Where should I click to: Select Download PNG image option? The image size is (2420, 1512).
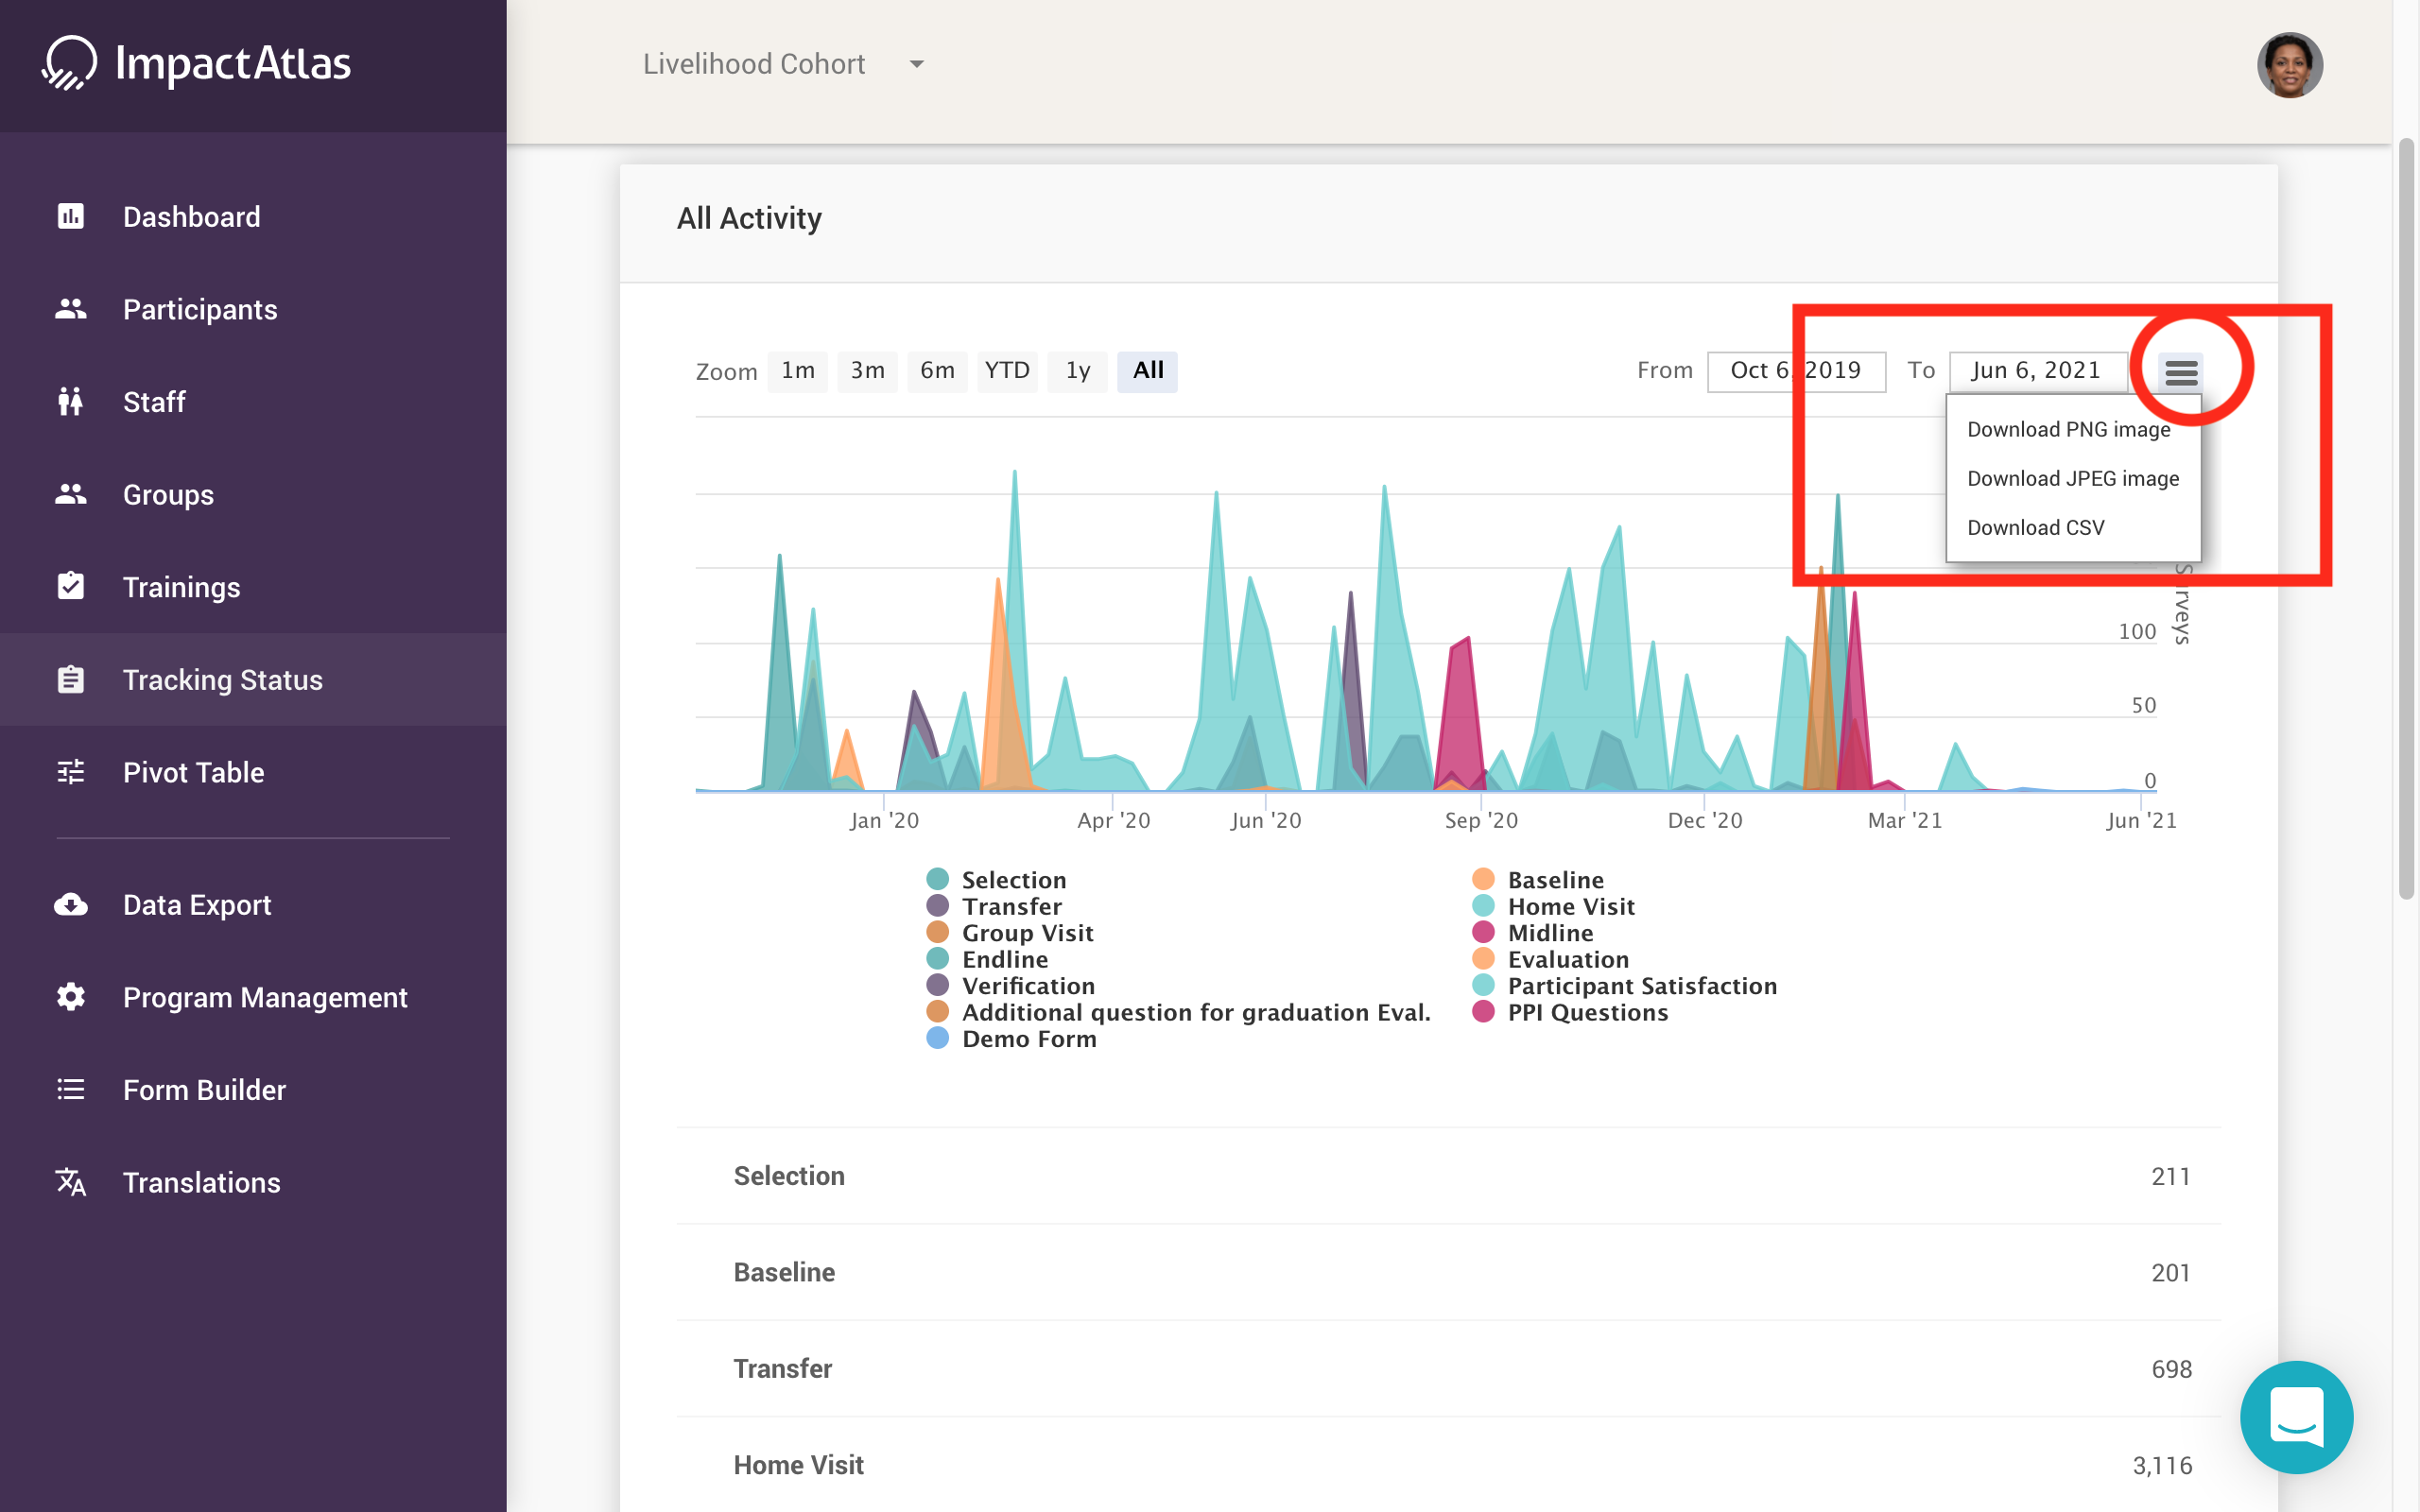(x=2068, y=429)
